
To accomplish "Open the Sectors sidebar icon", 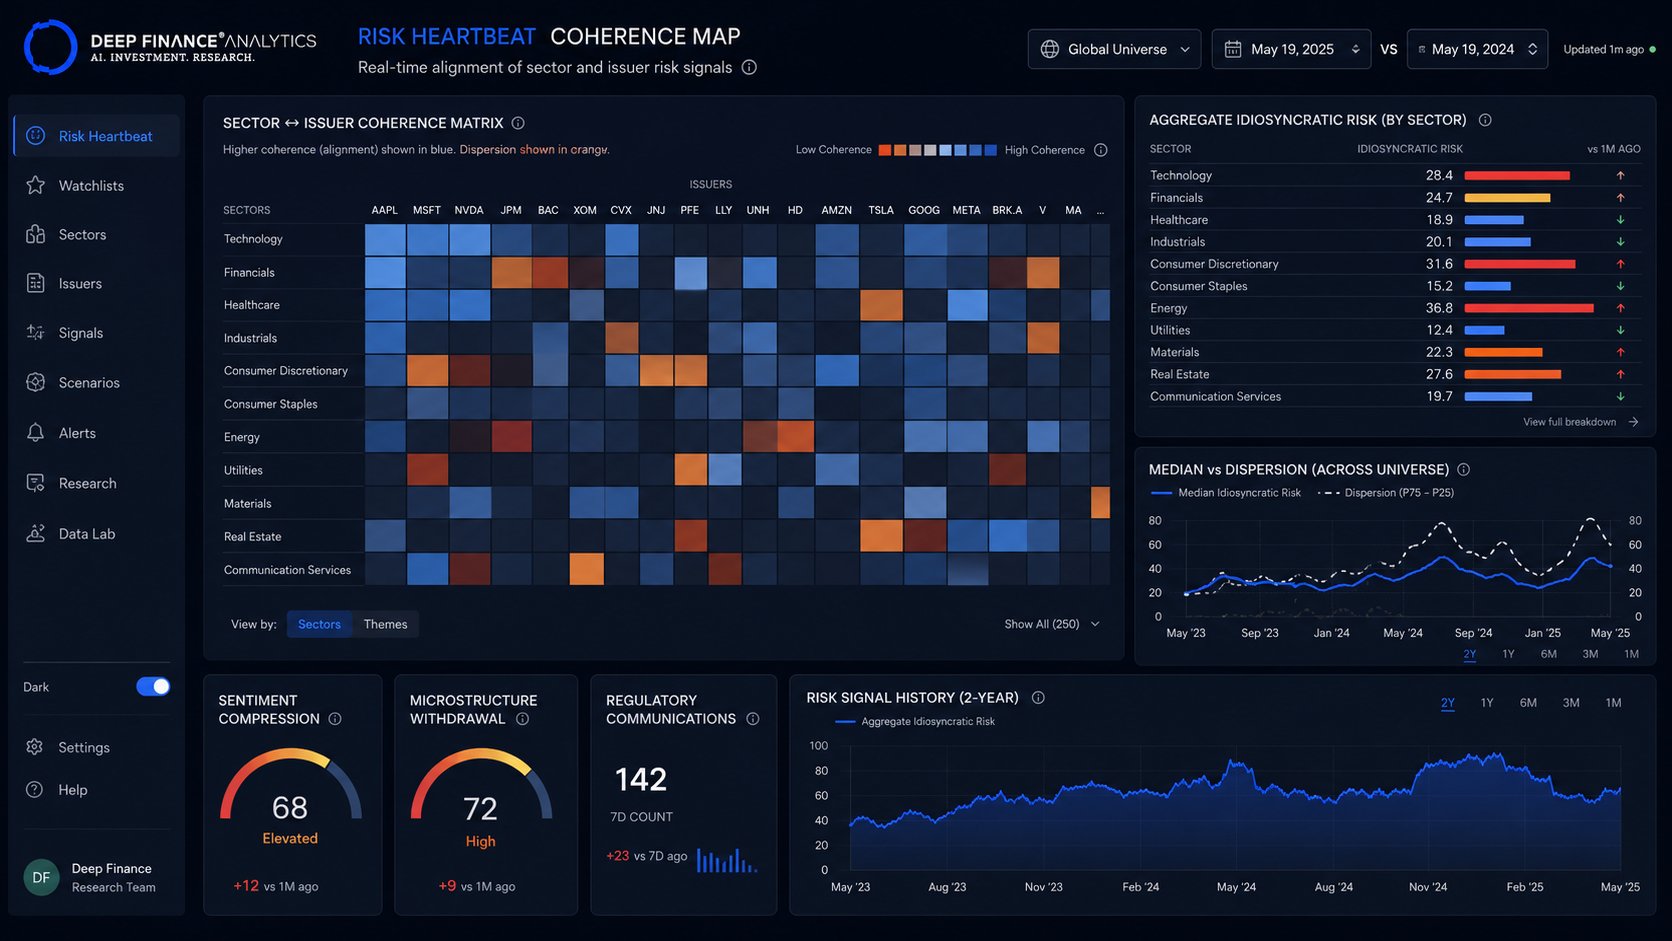I will (x=36, y=234).
